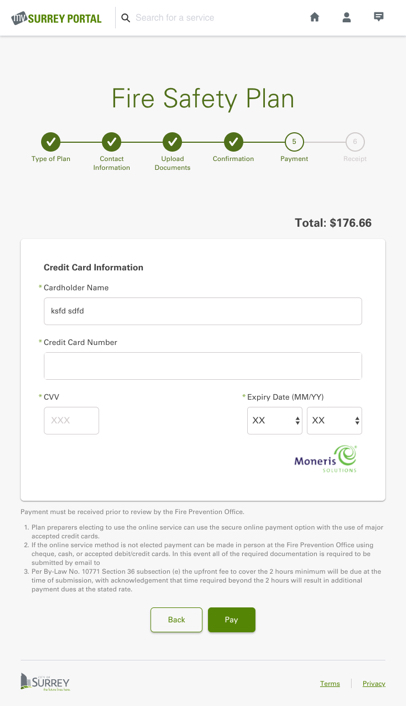
Task: Click the Moneris Solutions logo
Action: [325, 459]
